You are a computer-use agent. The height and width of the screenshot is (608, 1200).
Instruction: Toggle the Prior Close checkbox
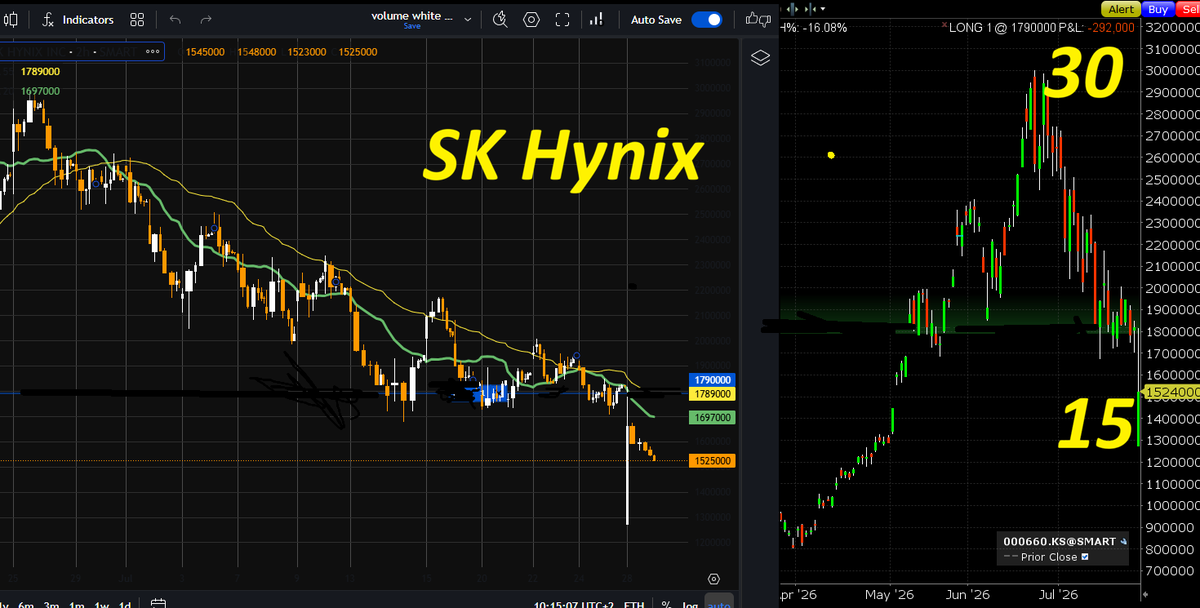[x=1084, y=557]
